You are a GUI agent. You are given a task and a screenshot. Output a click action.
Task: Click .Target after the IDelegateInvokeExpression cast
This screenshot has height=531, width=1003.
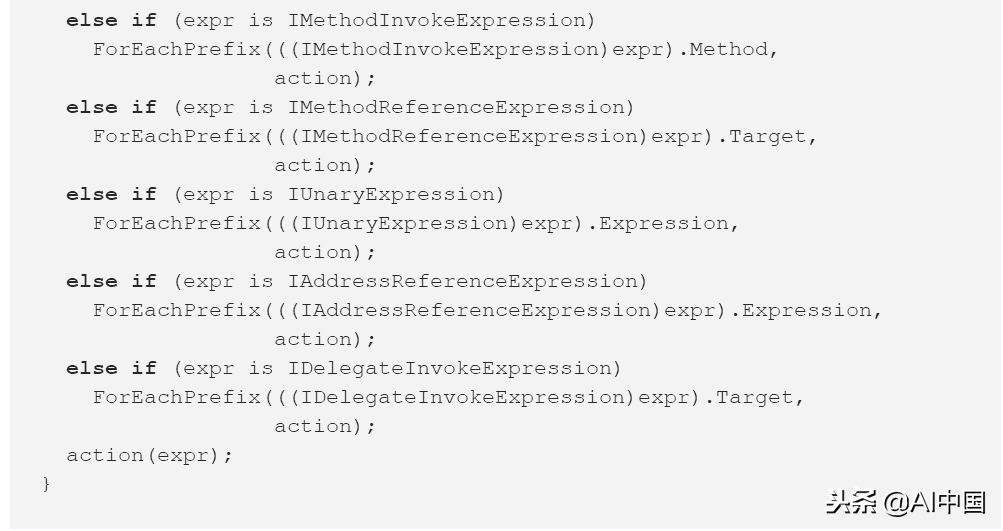[x=755, y=397]
